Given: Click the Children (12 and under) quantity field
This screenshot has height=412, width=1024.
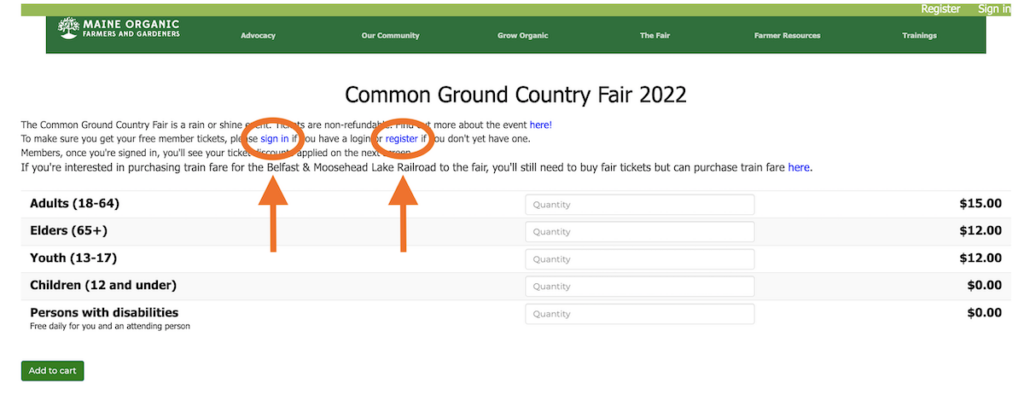Looking at the screenshot, I should [x=639, y=287].
